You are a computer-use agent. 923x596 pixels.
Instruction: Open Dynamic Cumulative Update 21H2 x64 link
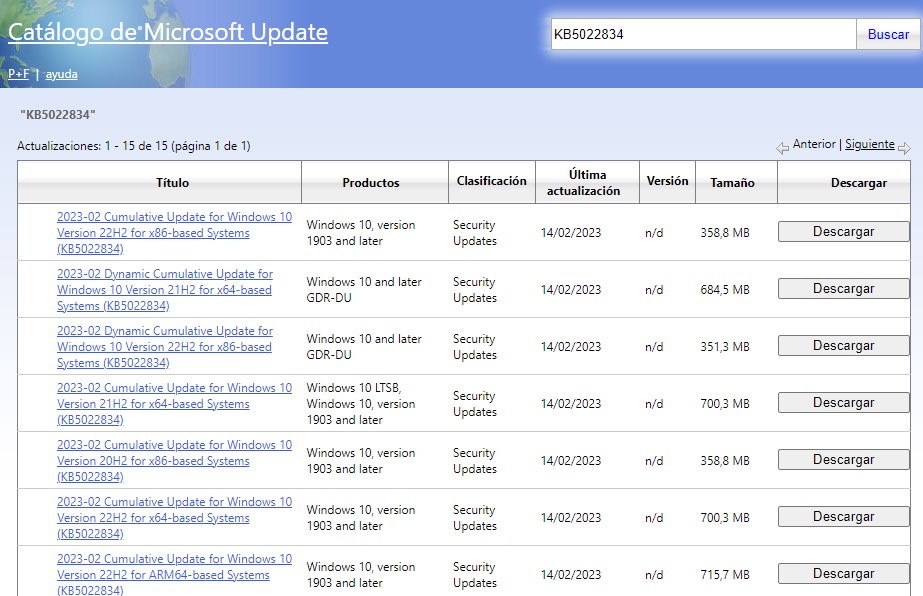[x=165, y=290]
